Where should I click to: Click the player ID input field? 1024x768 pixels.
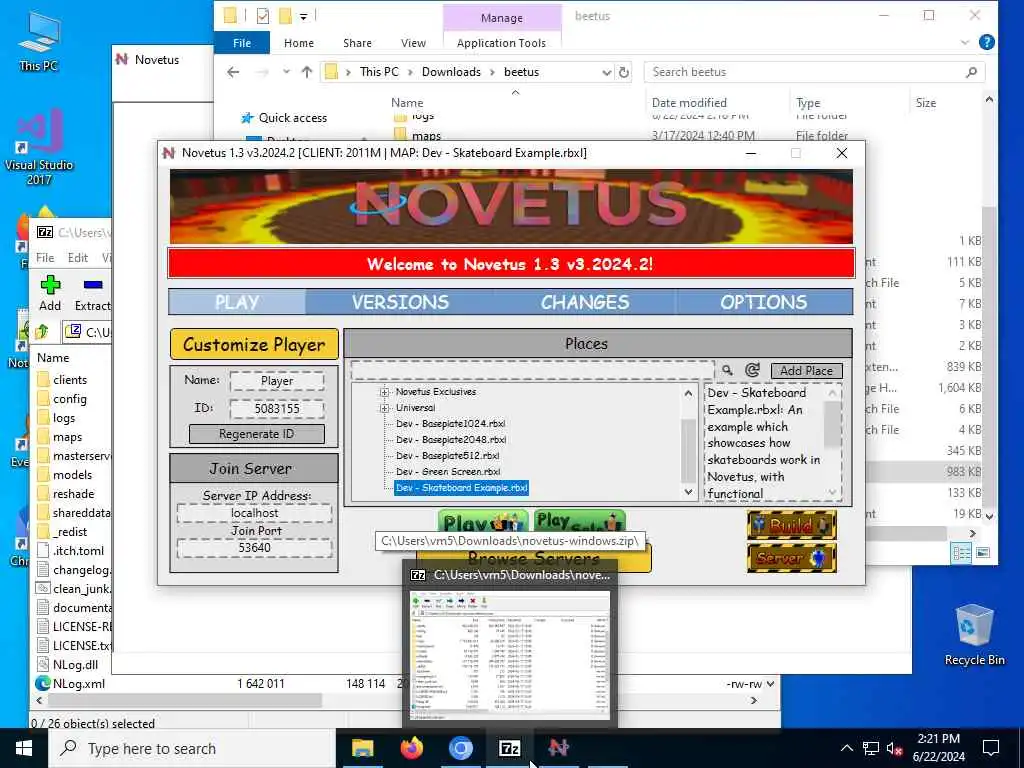277,409
